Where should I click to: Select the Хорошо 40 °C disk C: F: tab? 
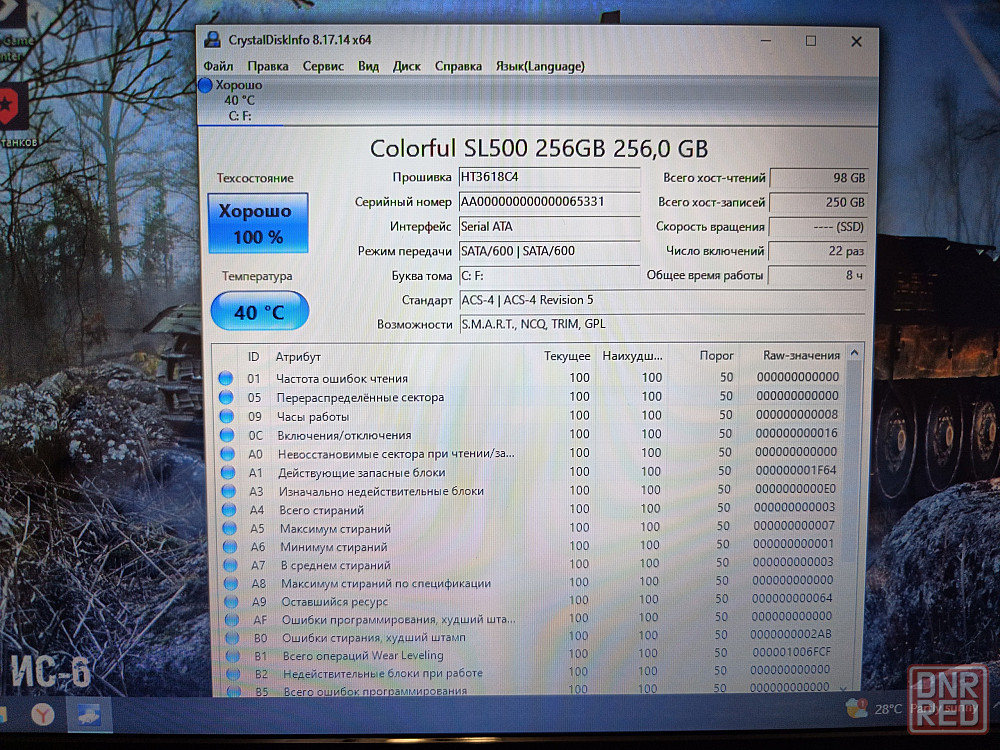tap(240, 100)
